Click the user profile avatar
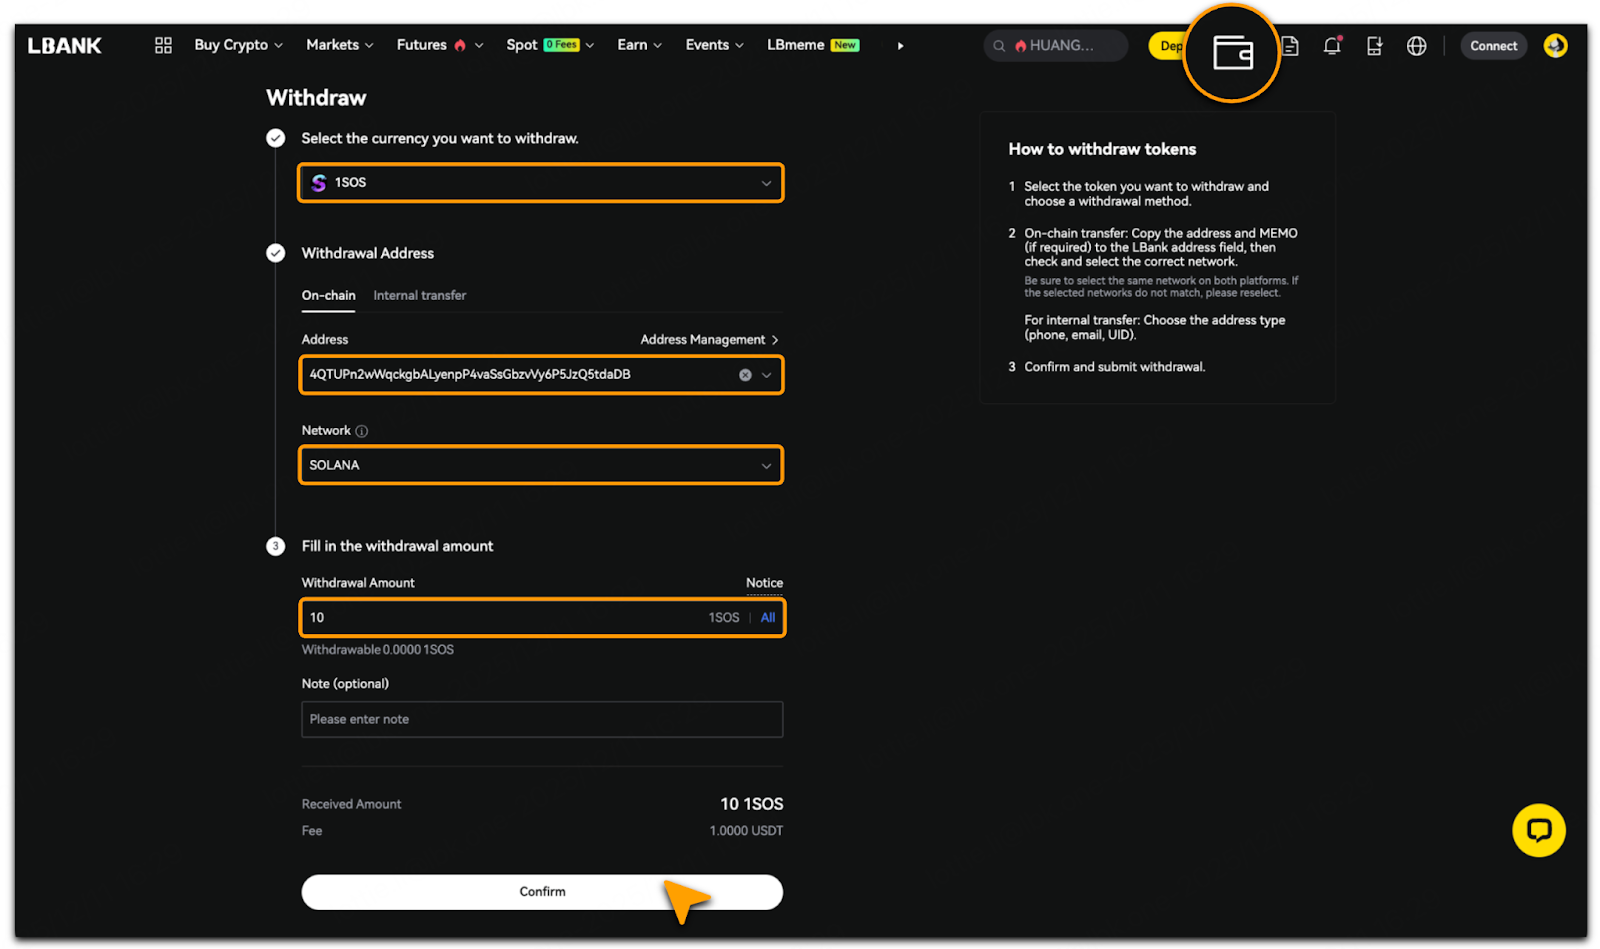 (1555, 46)
